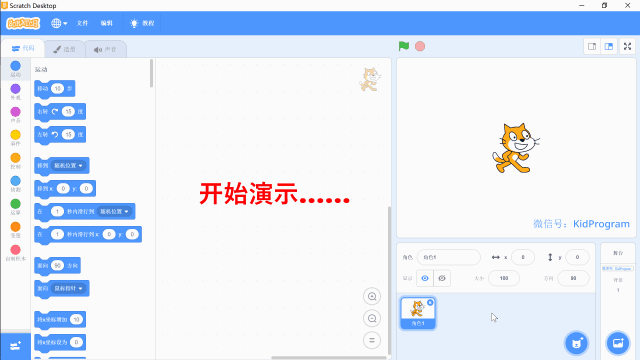Image resolution: width=640 pixels, height=360 pixels.
Task: Select the purple Looks category circle
Action: click(x=16, y=89)
